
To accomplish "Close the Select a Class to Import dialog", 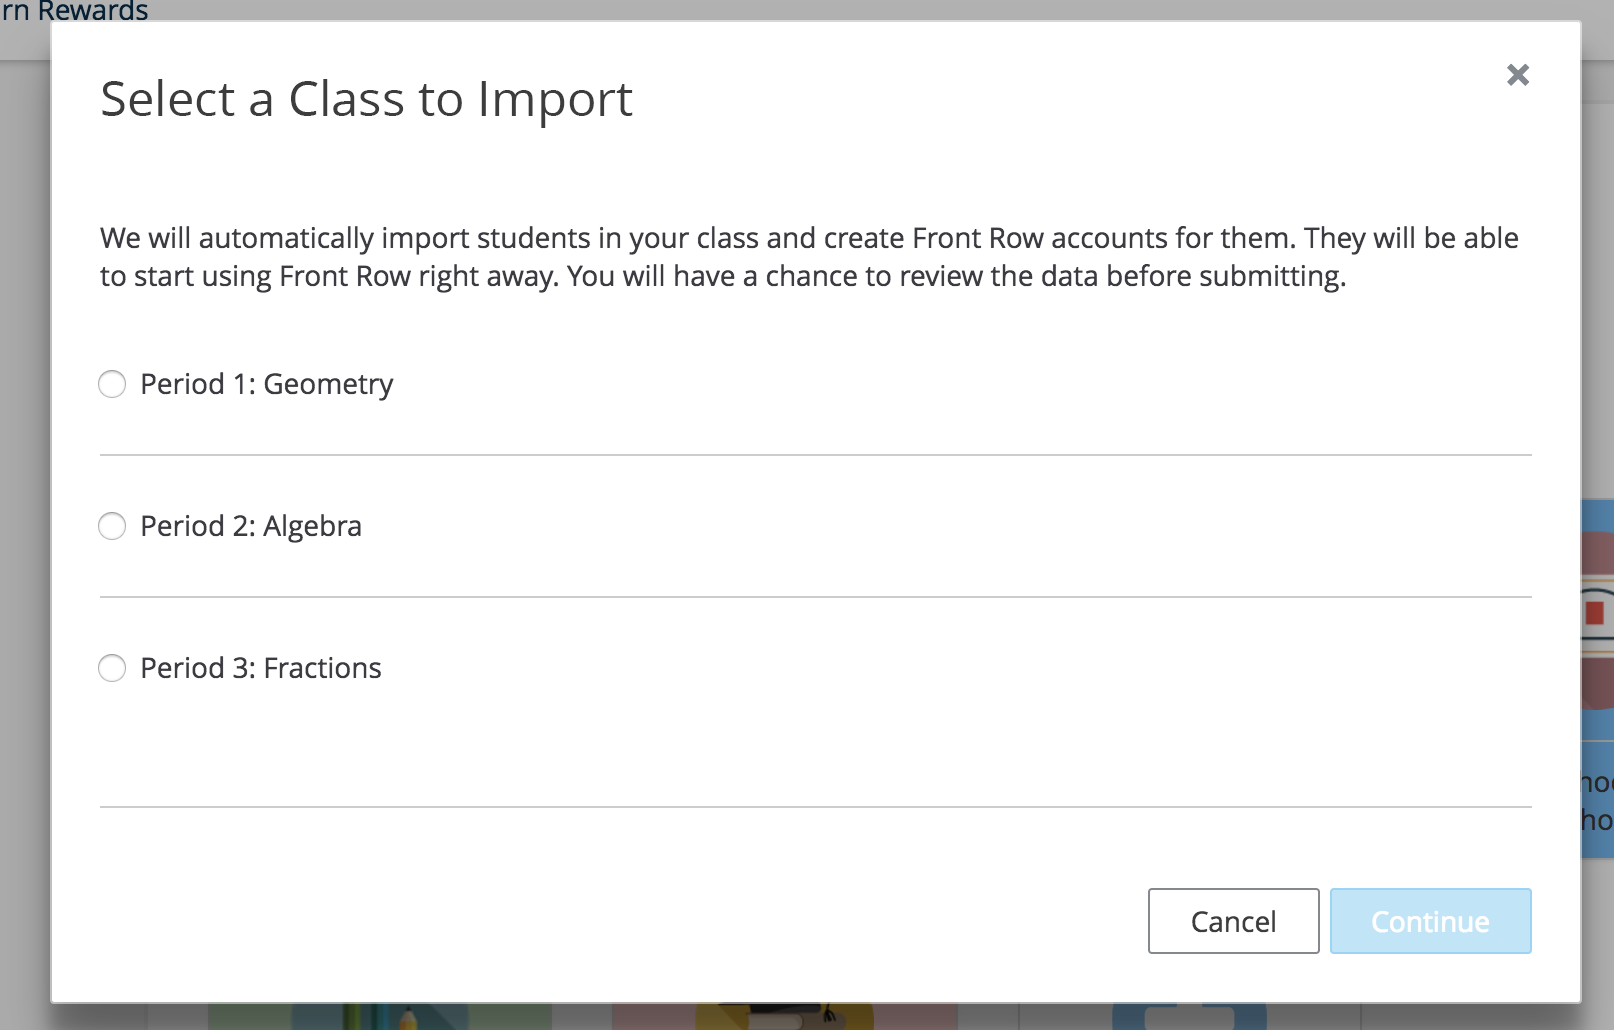I will coord(1517,75).
